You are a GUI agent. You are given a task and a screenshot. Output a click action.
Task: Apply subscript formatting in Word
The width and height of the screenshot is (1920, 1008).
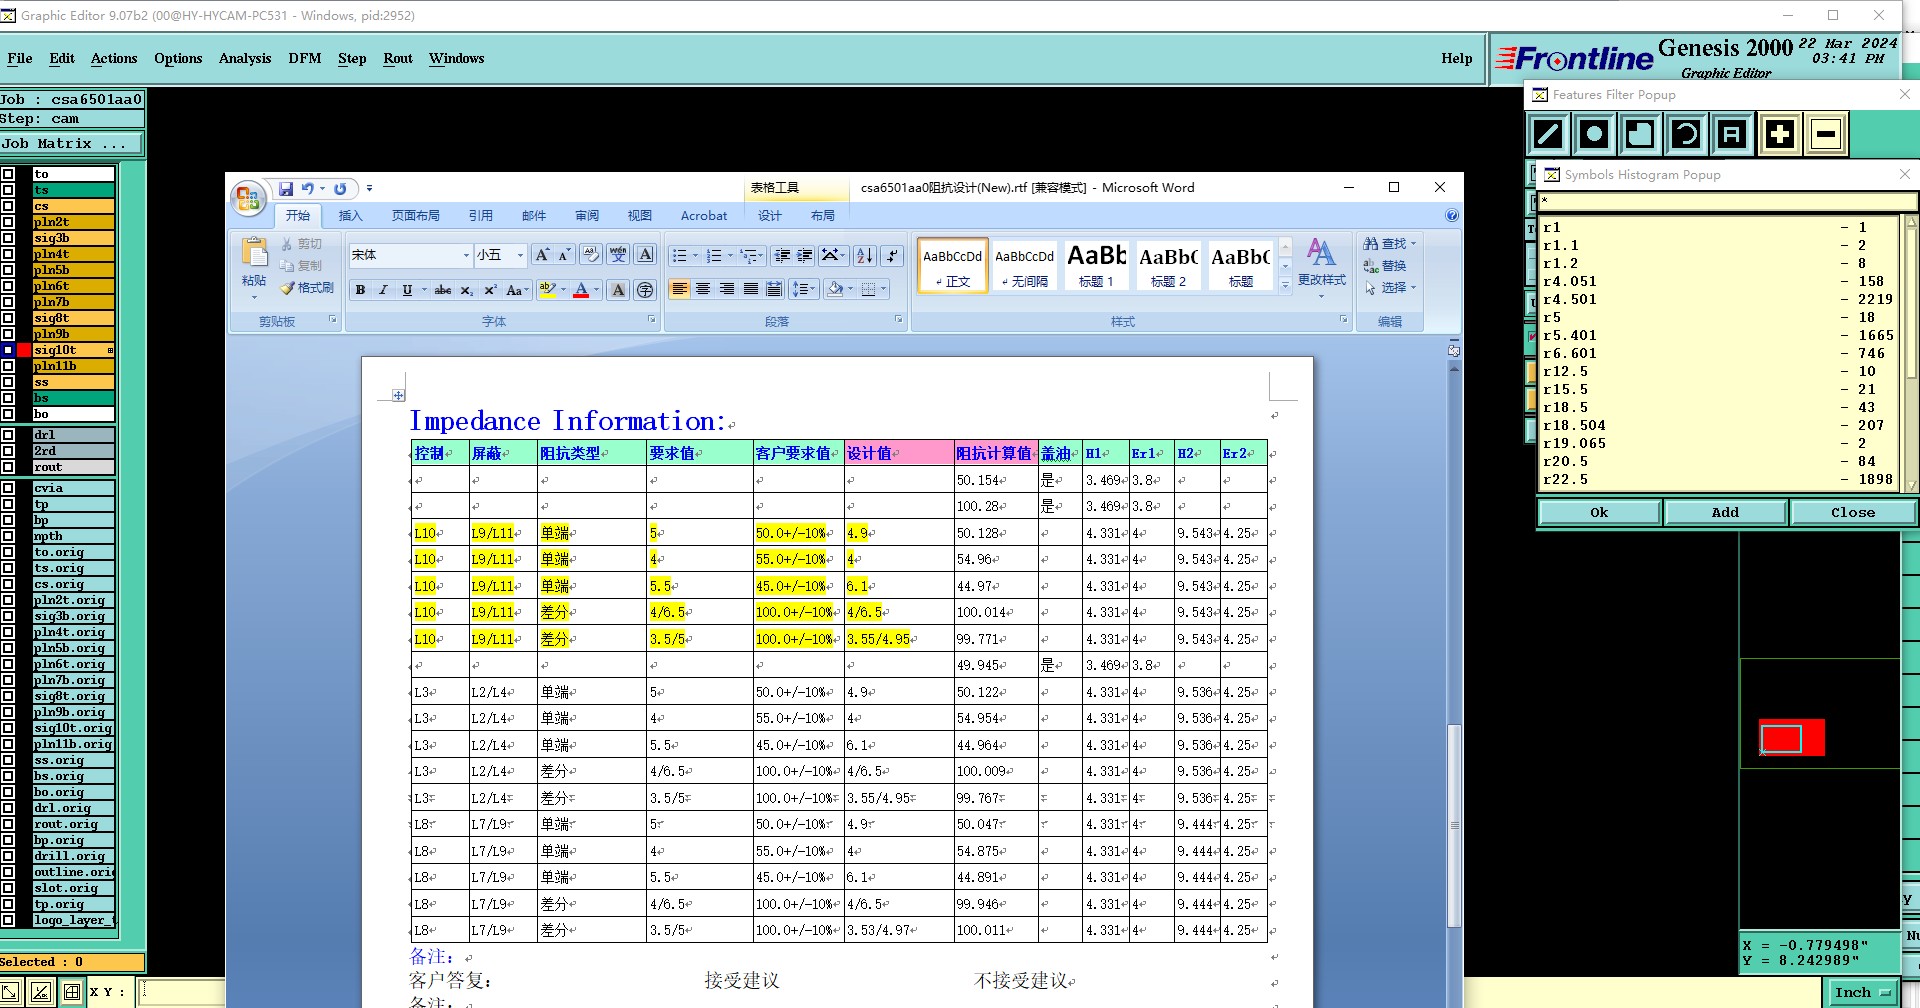(x=466, y=290)
